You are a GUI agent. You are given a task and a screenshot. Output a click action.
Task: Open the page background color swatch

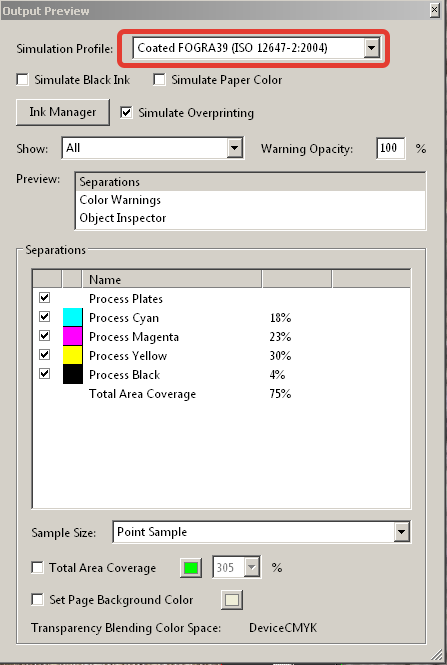pos(232,600)
